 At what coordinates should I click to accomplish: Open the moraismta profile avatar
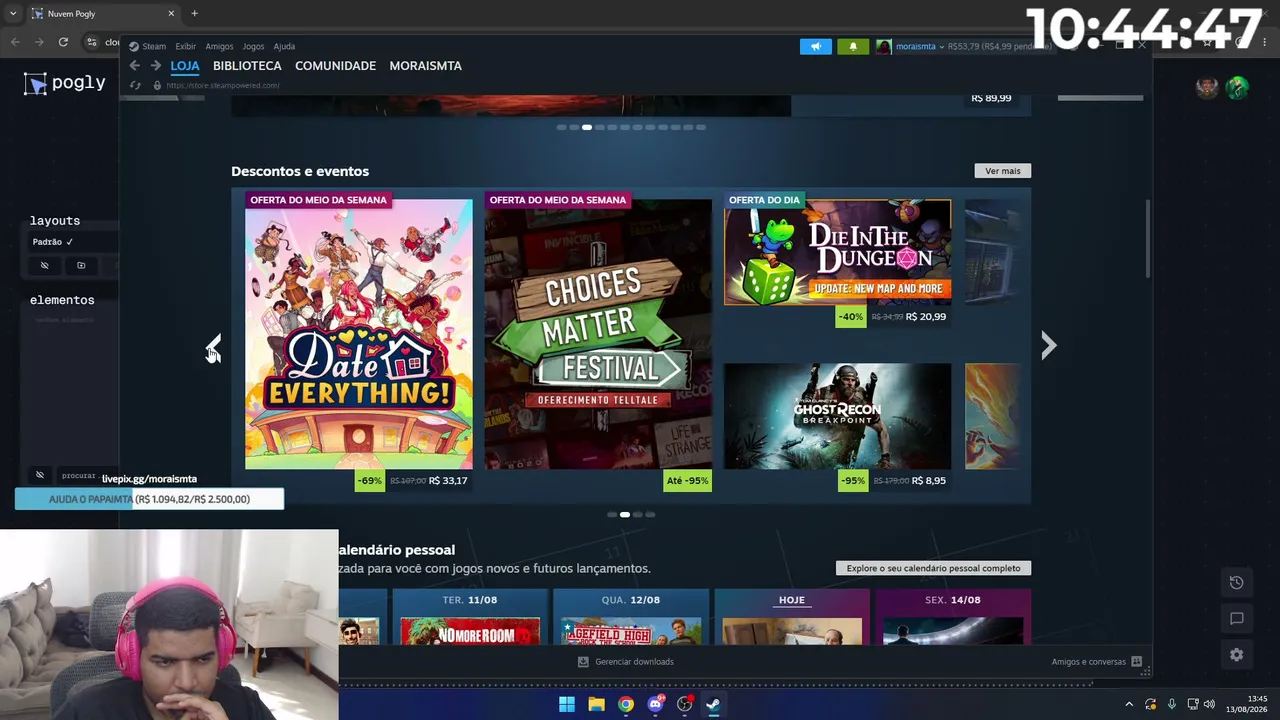[x=883, y=46]
